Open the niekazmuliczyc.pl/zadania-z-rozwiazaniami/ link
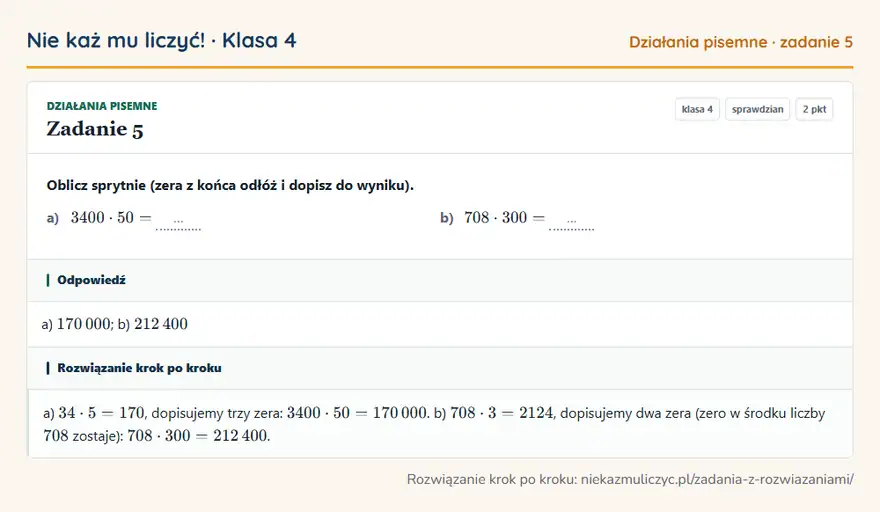Screen dimensions: 880x512 click(717, 479)
